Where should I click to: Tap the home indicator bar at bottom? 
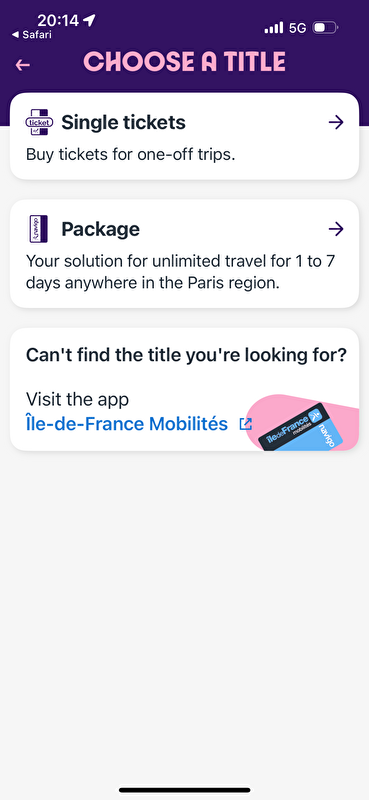pyautogui.click(x=184, y=790)
